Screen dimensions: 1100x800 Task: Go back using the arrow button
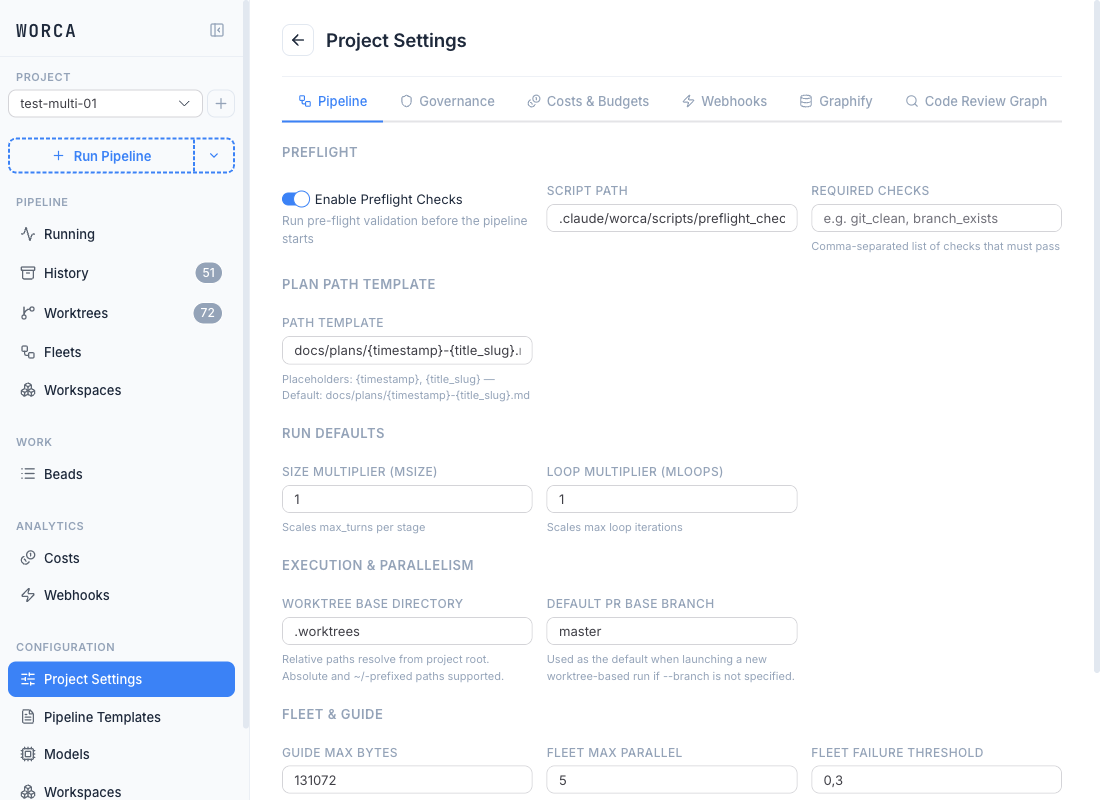(297, 40)
